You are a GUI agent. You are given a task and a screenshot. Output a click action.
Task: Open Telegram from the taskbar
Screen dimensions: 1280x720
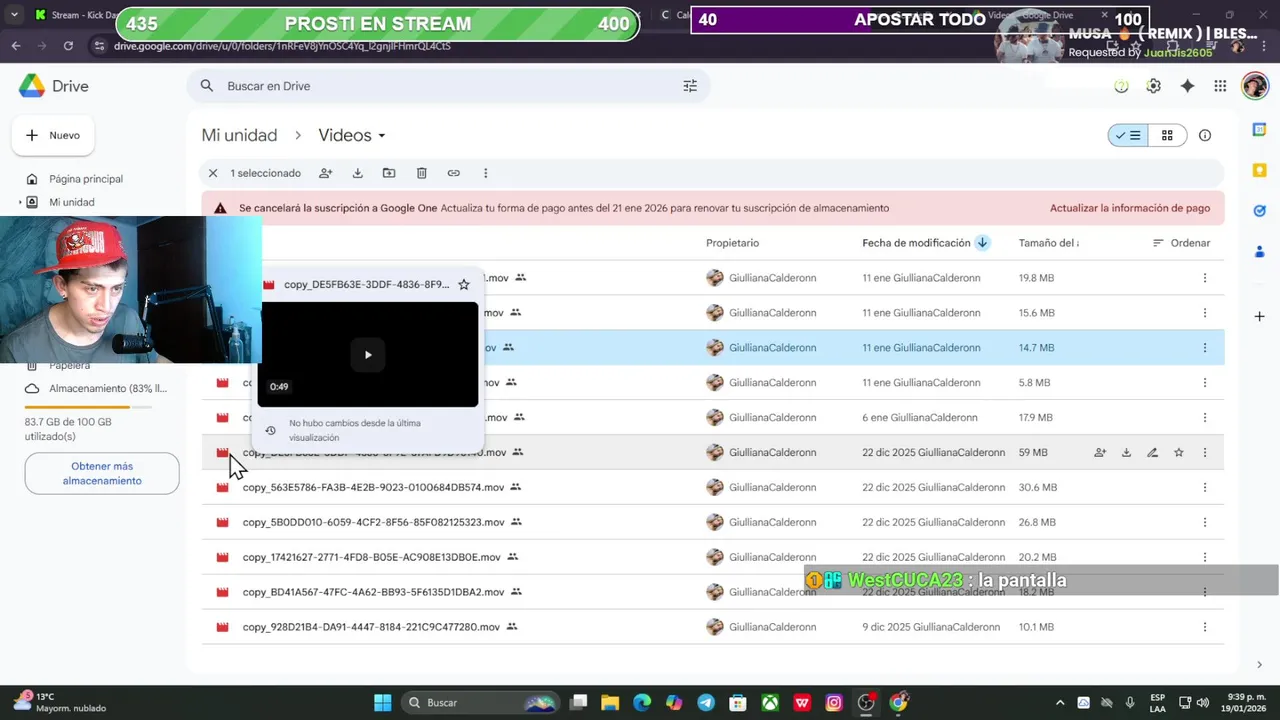(706, 703)
